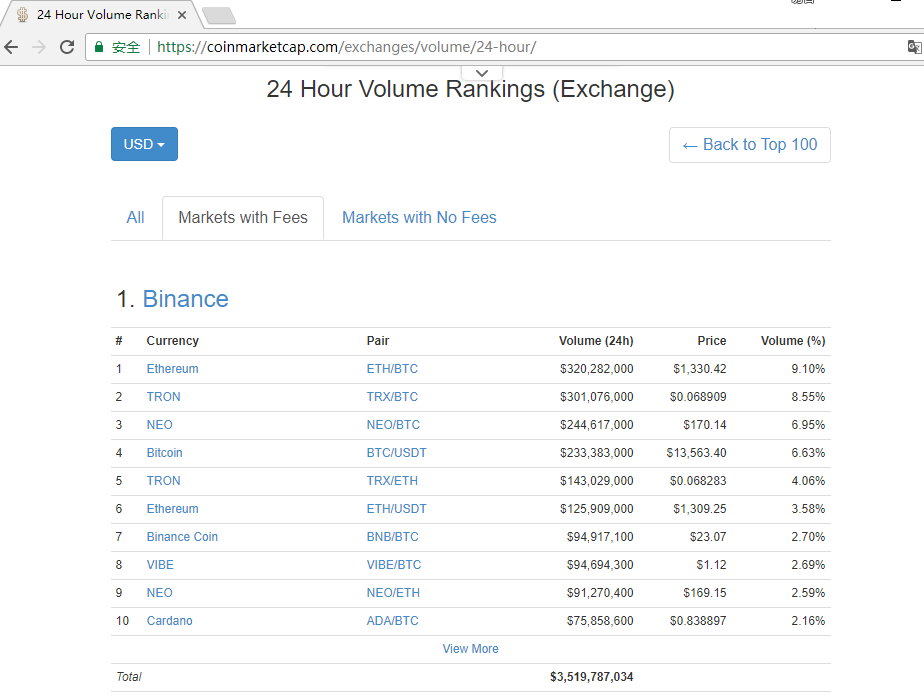
Task: Open the NEO/ETH pair link
Action: pyautogui.click(x=393, y=593)
